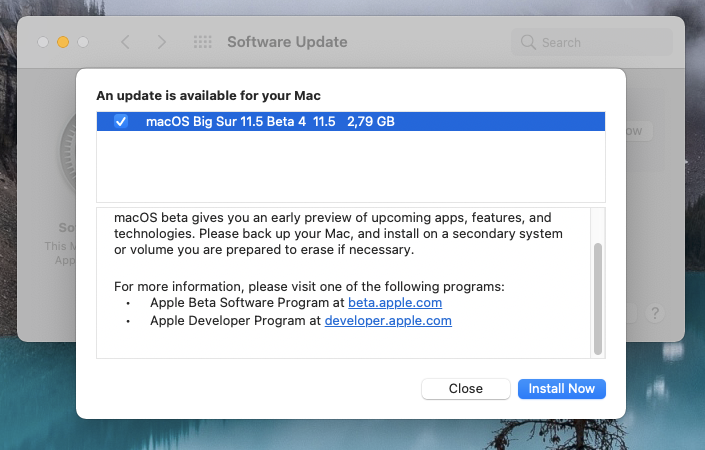Screen dimensions: 705x450
Task: Click the Software Update gear icon behind dialog
Action: (68, 153)
